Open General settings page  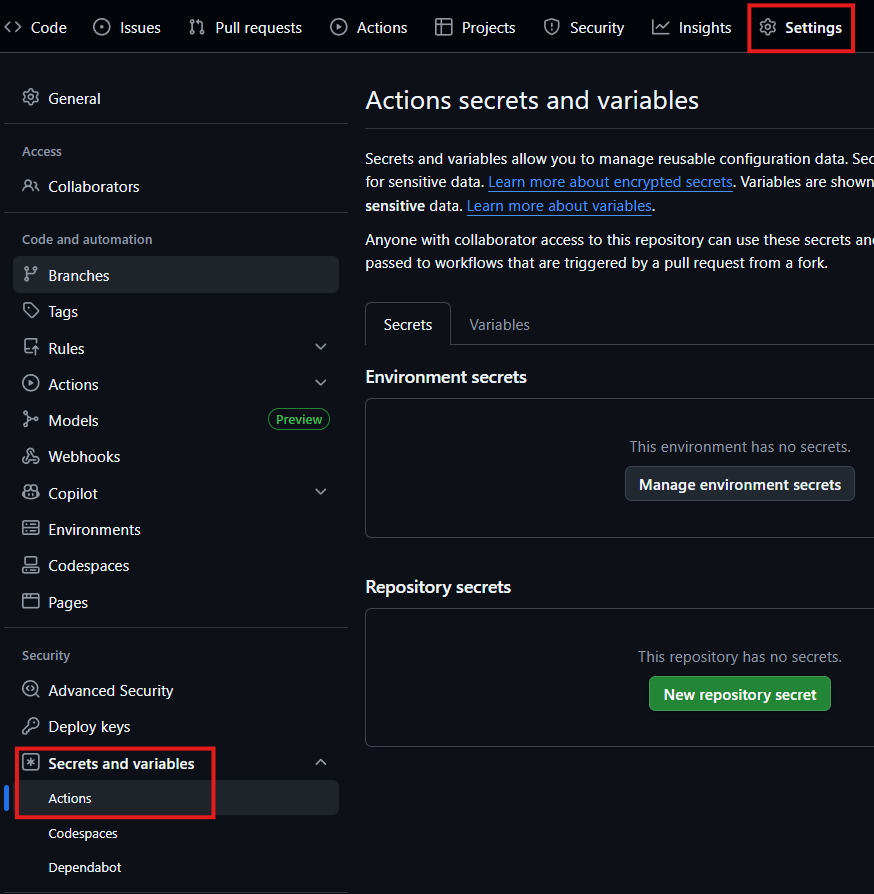(176, 99)
